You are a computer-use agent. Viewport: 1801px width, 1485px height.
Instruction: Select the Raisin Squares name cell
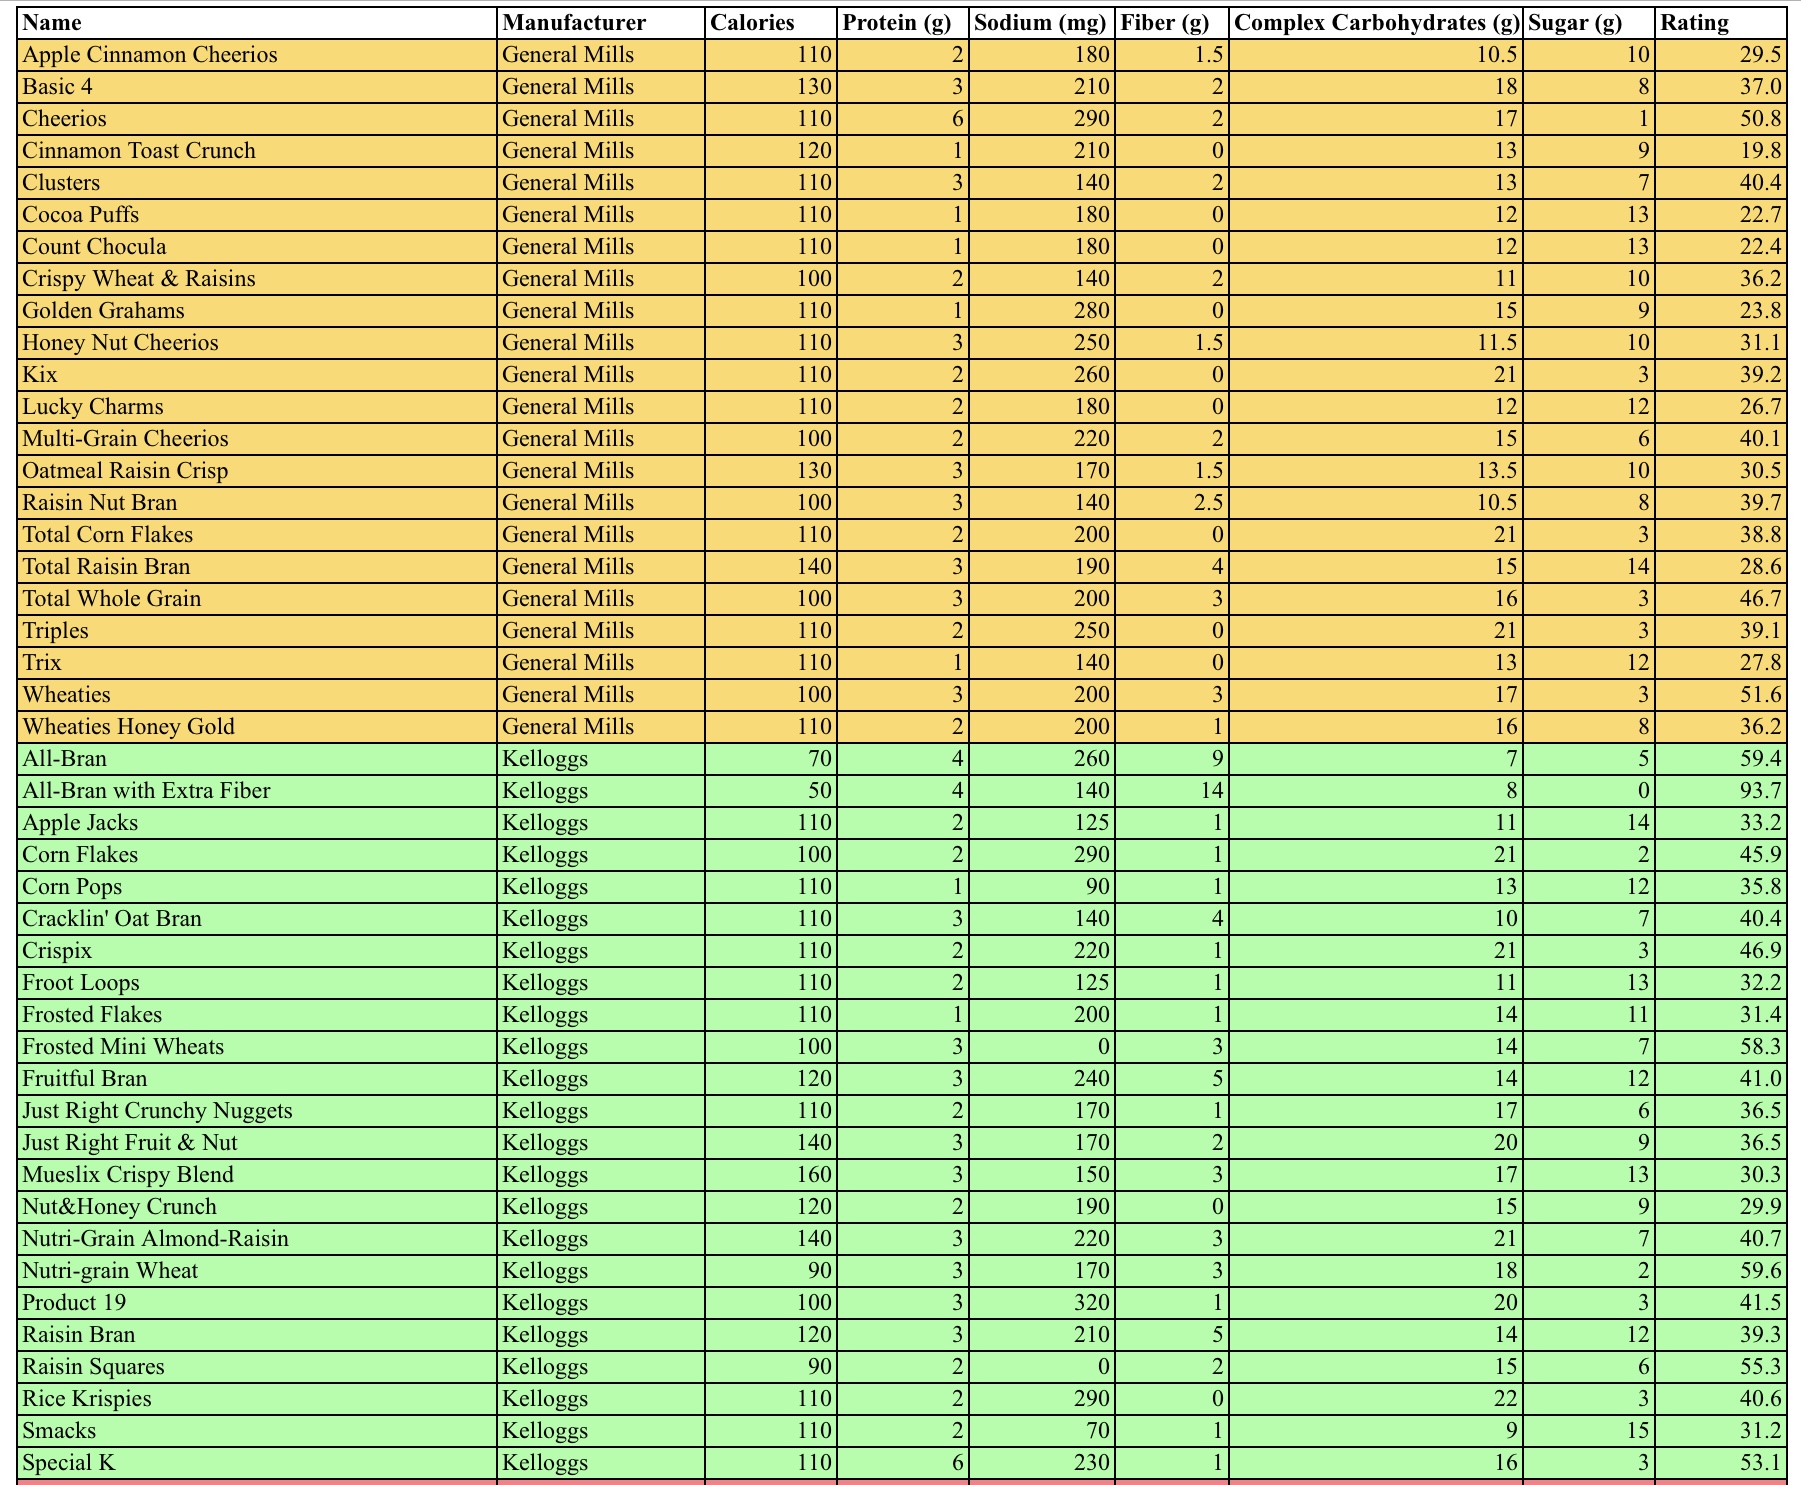[257, 1367]
